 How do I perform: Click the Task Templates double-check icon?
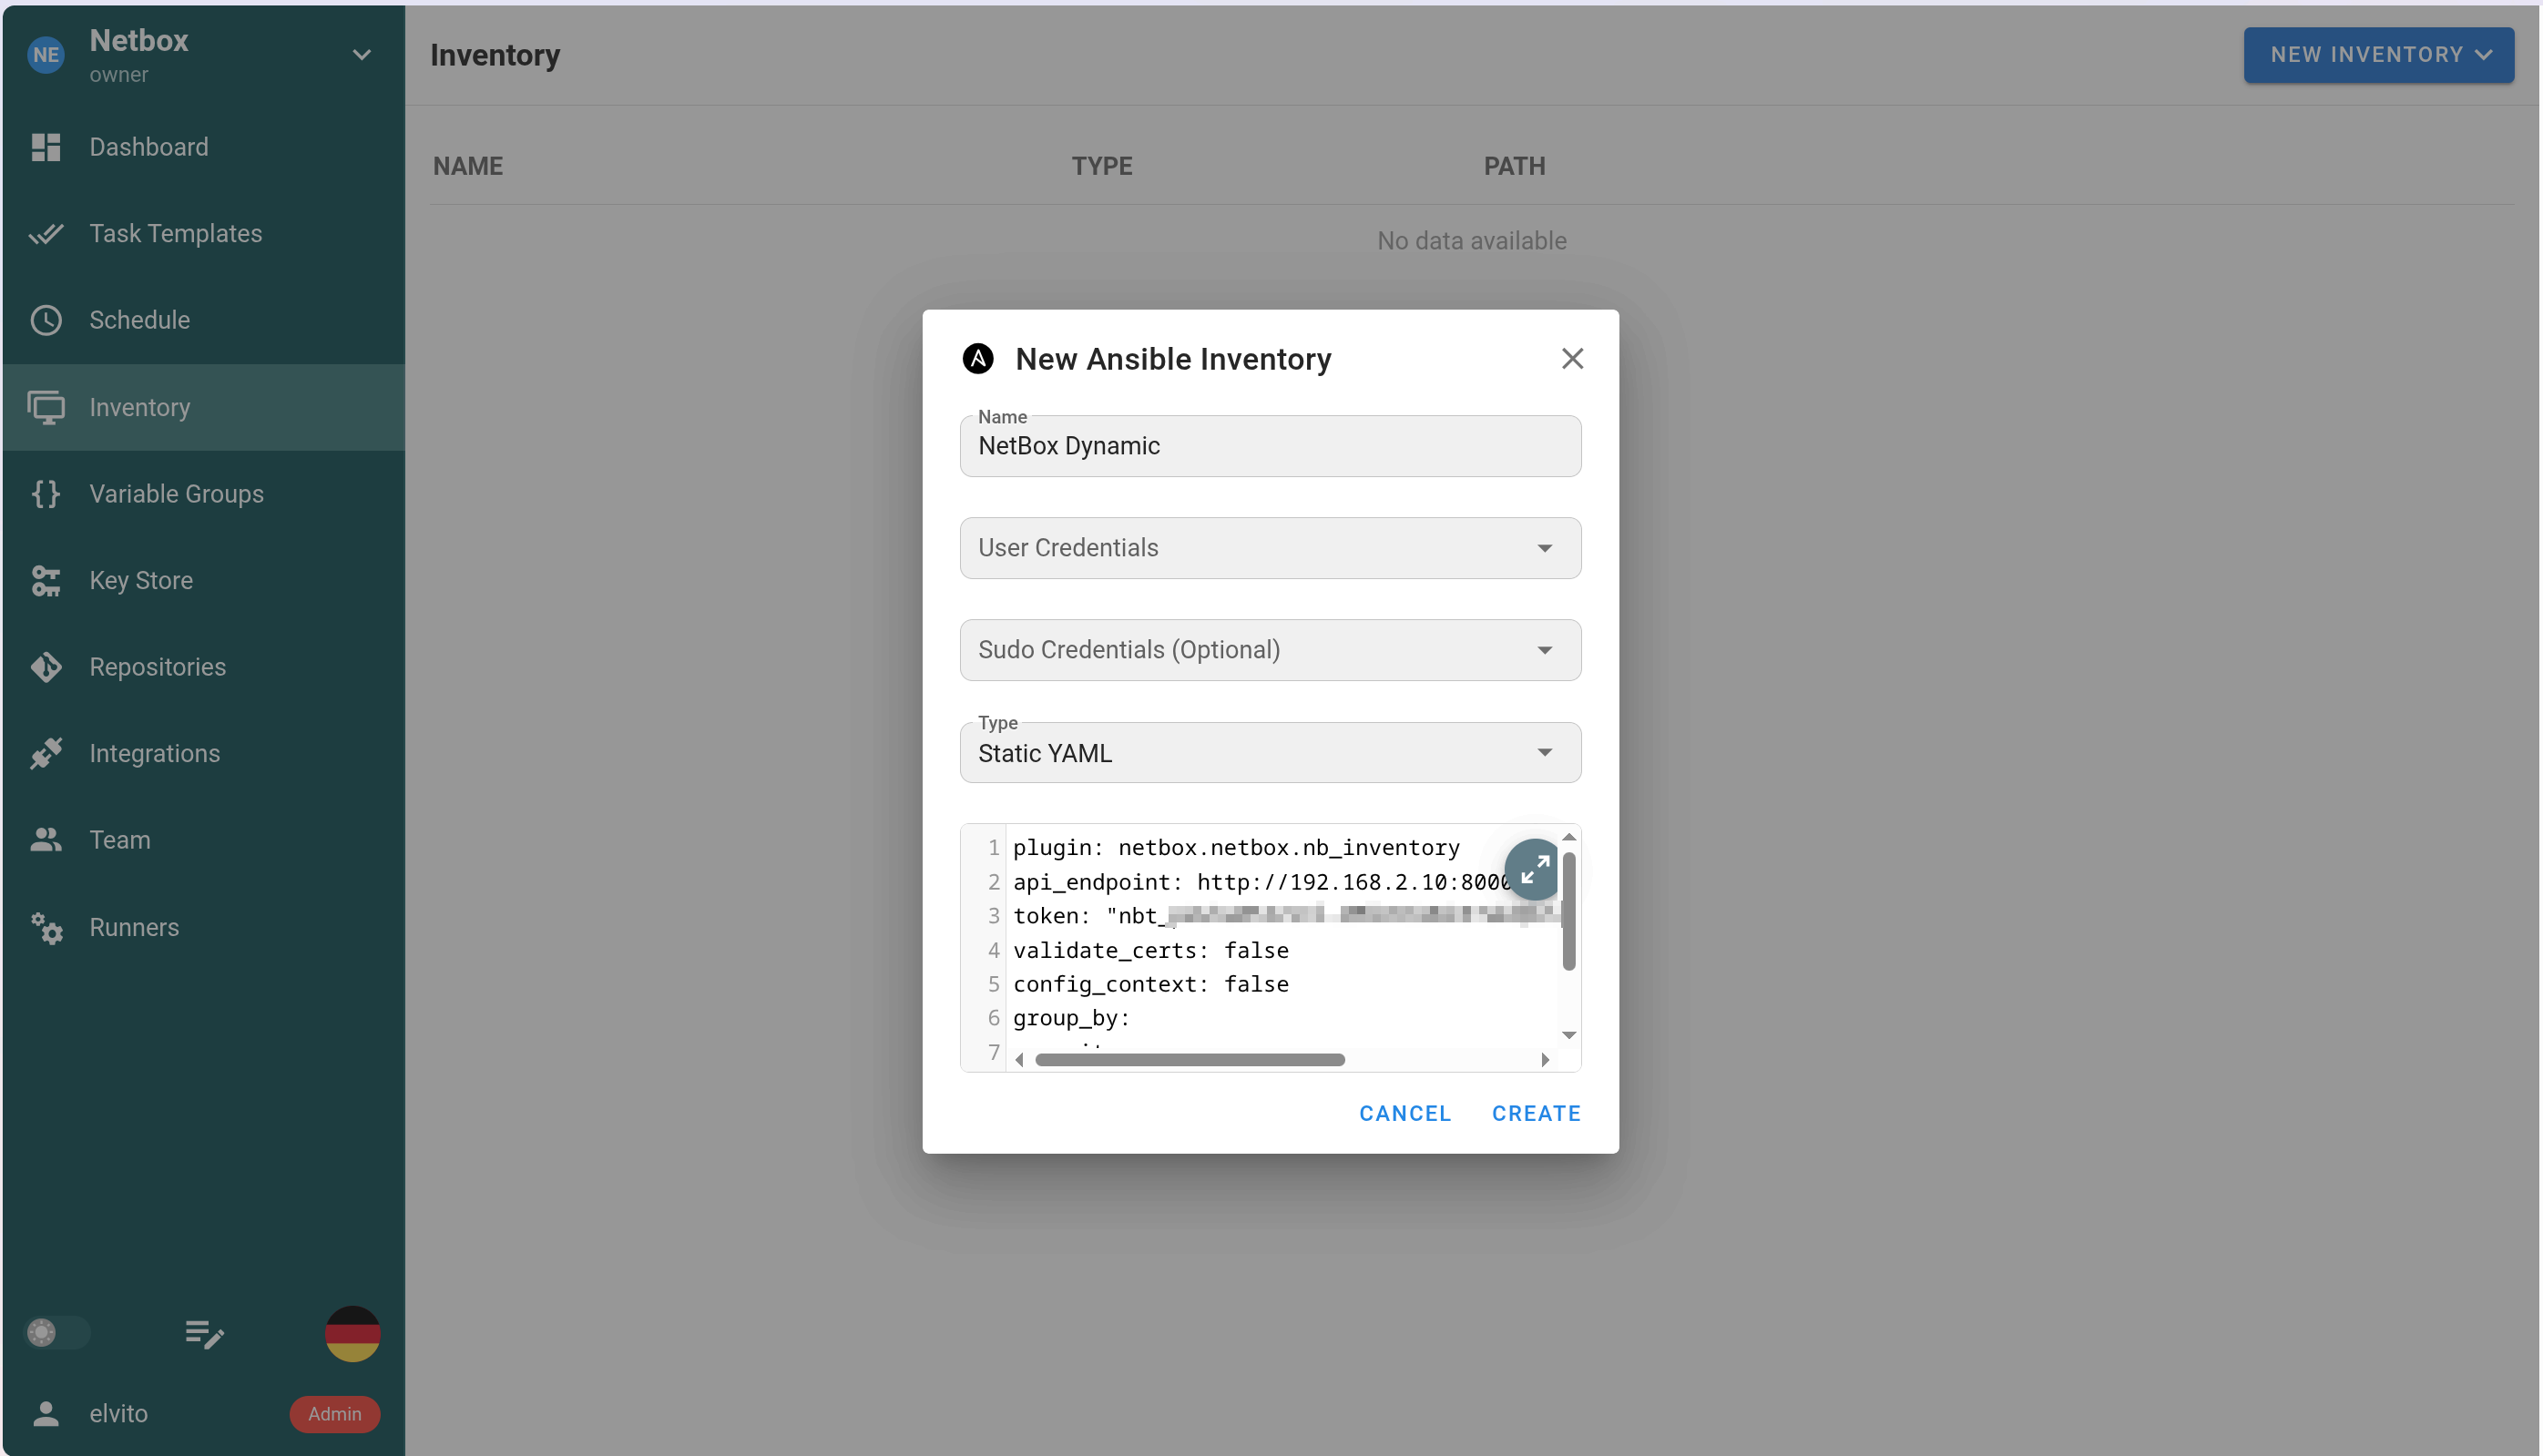pyautogui.click(x=46, y=234)
